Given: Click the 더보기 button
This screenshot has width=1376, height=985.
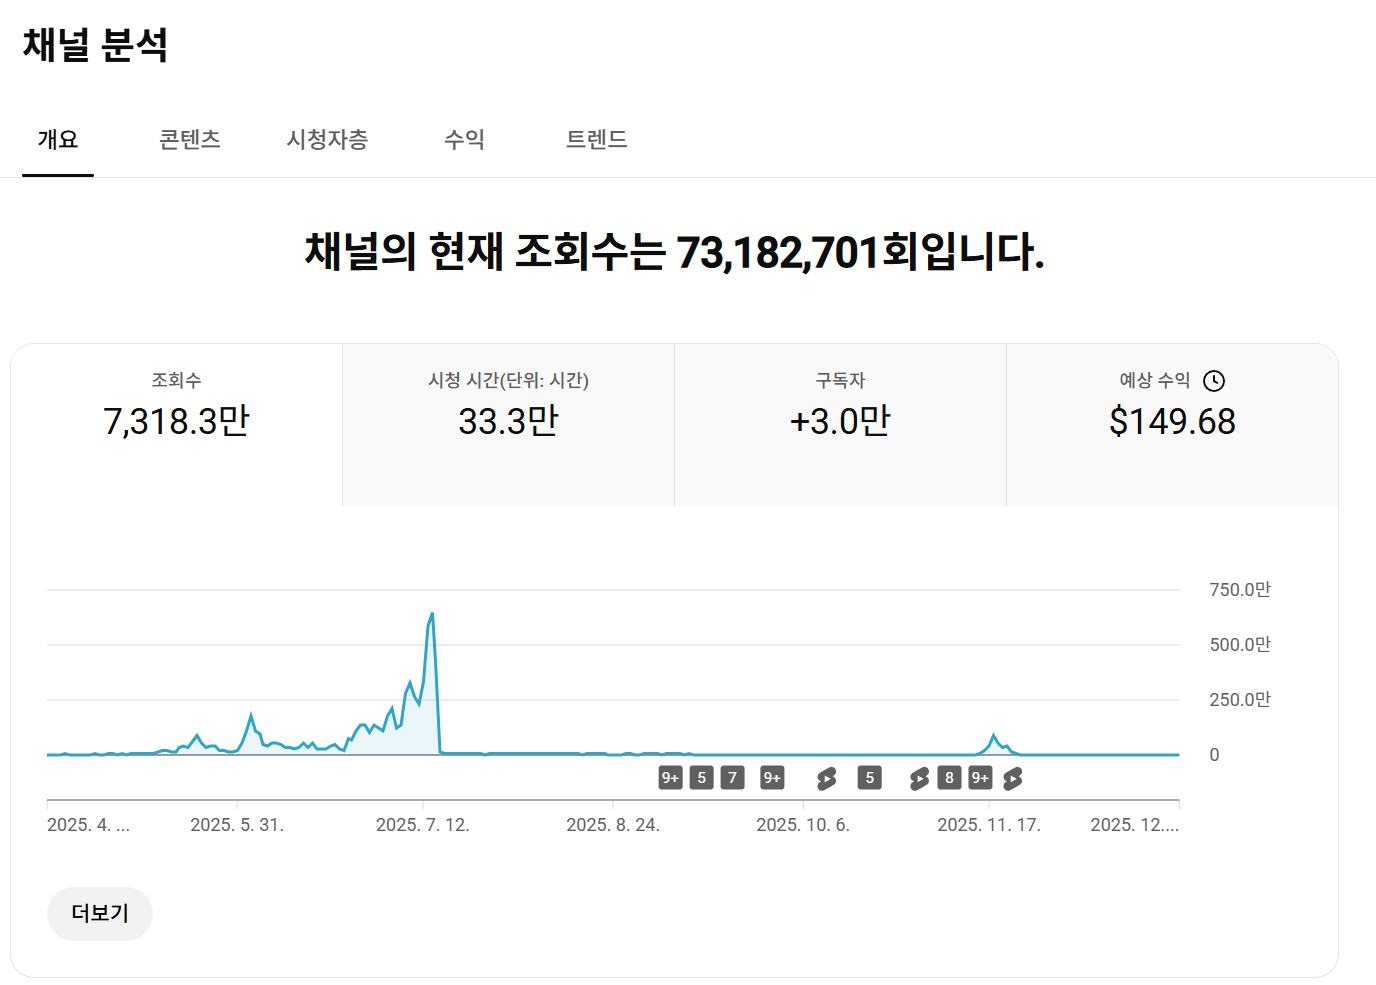Looking at the screenshot, I should (100, 913).
